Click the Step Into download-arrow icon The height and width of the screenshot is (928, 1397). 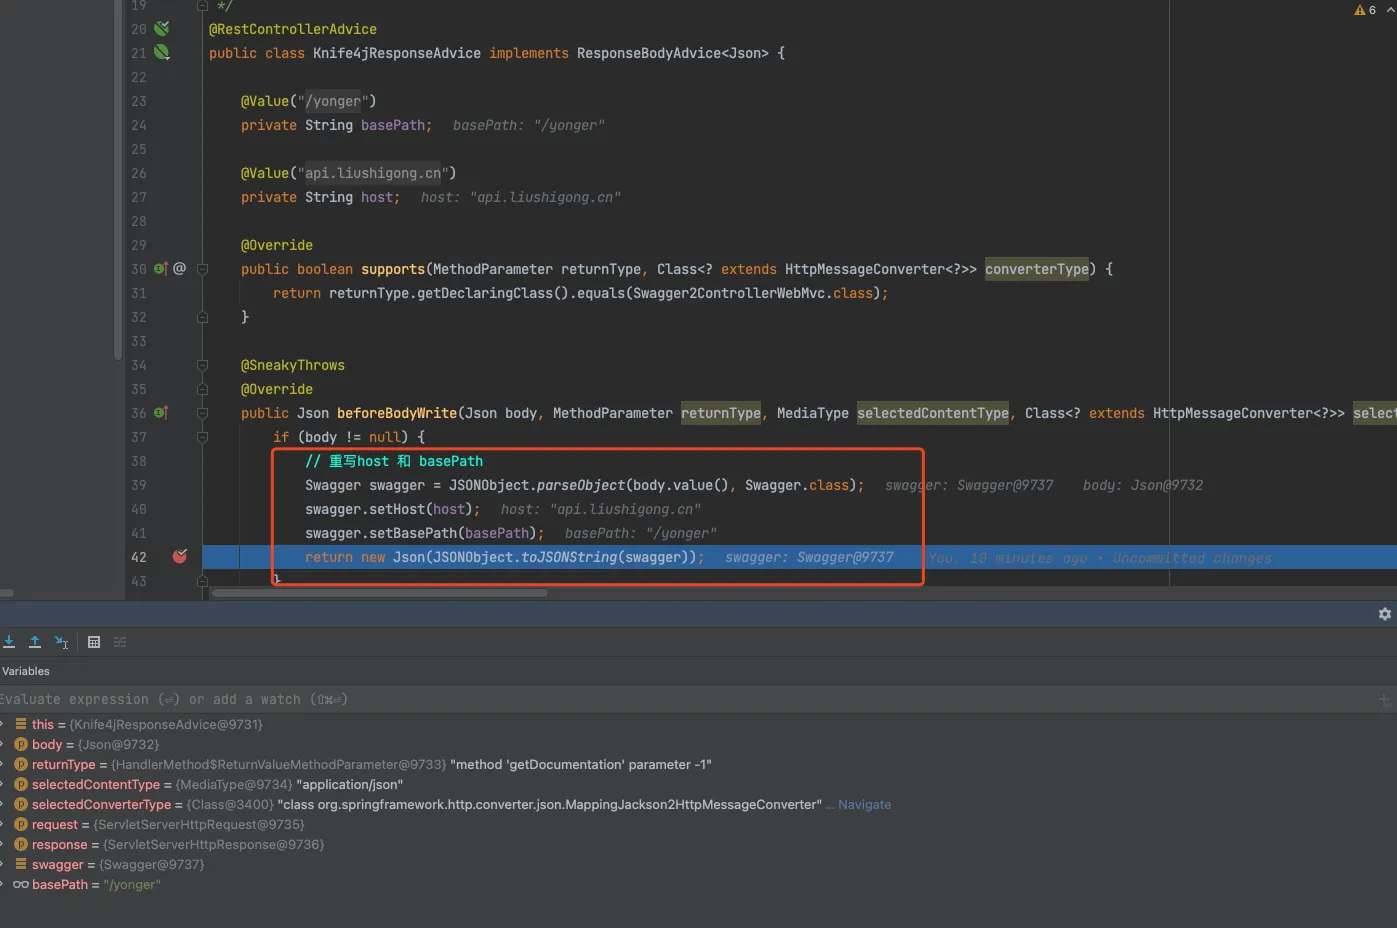pyautogui.click(x=9, y=642)
